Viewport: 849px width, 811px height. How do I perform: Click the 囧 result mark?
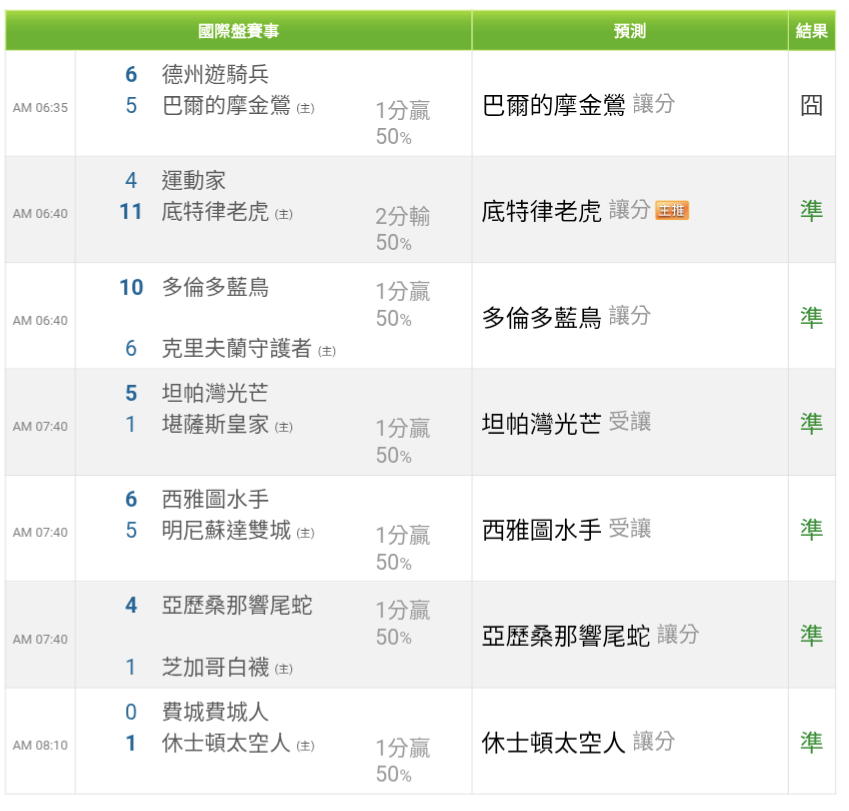[x=812, y=105]
